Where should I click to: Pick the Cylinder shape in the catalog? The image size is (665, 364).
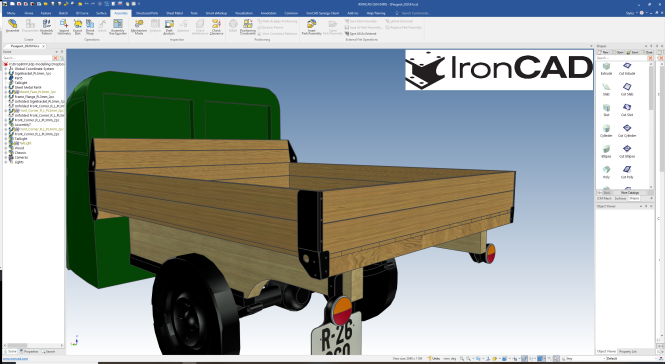tap(606, 131)
